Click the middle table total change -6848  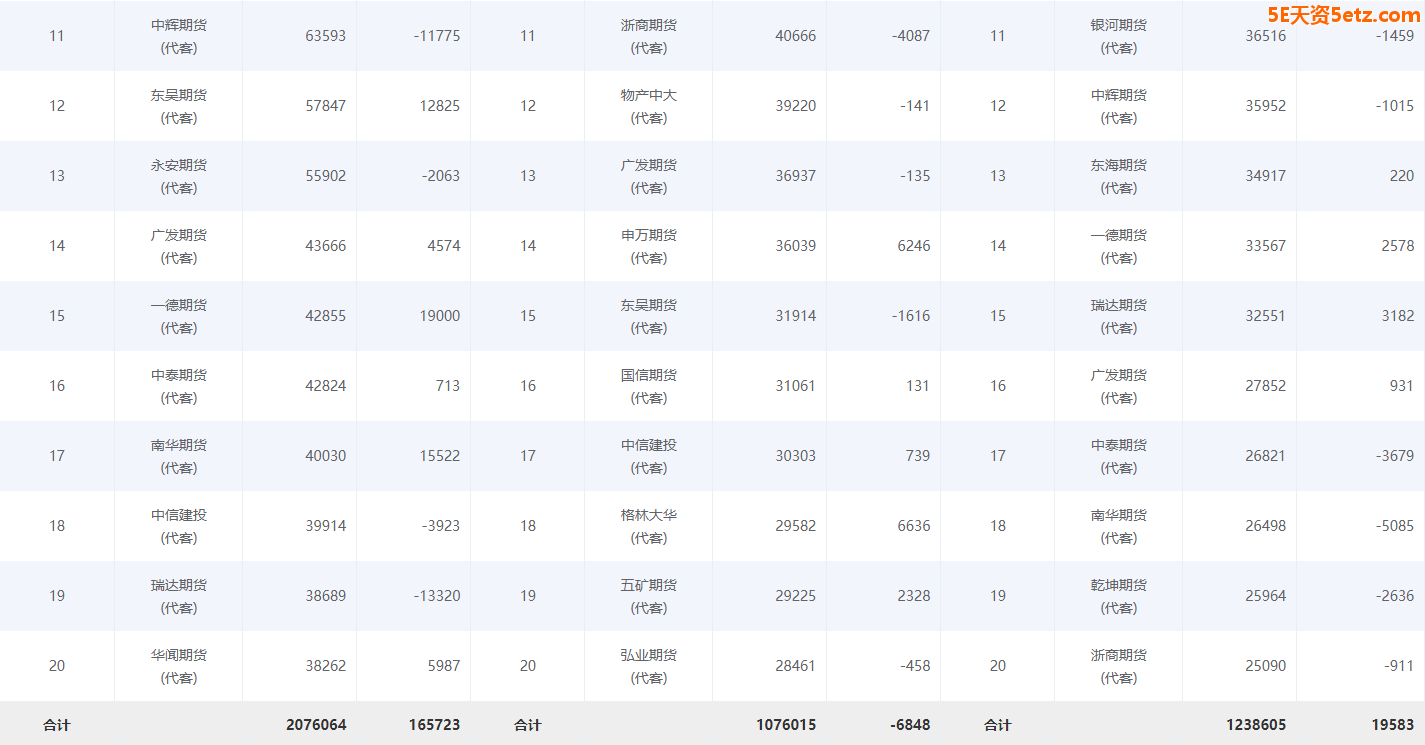[x=910, y=725]
